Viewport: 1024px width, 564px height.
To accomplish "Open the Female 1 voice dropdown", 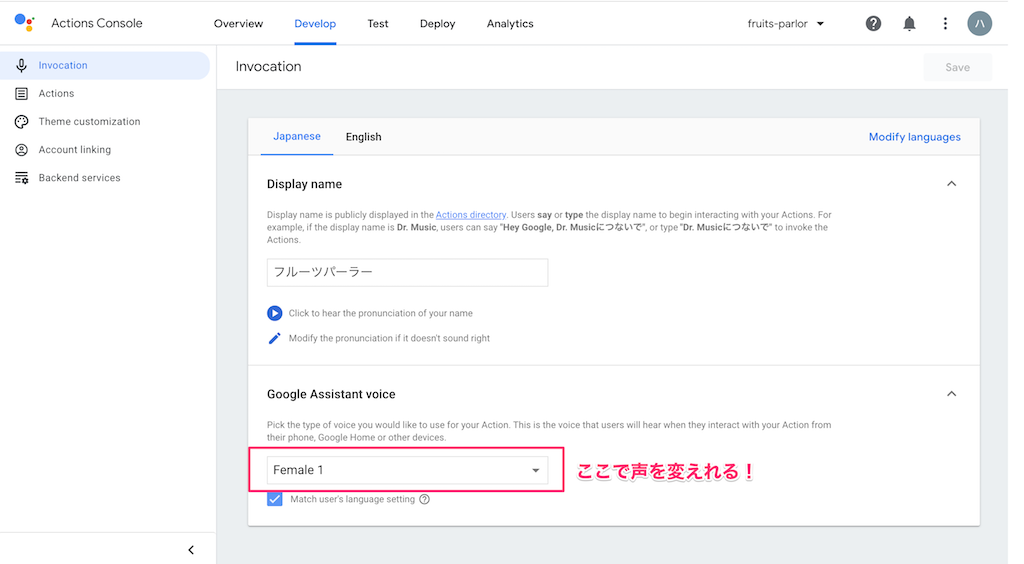I will pyautogui.click(x=407, y=470).
